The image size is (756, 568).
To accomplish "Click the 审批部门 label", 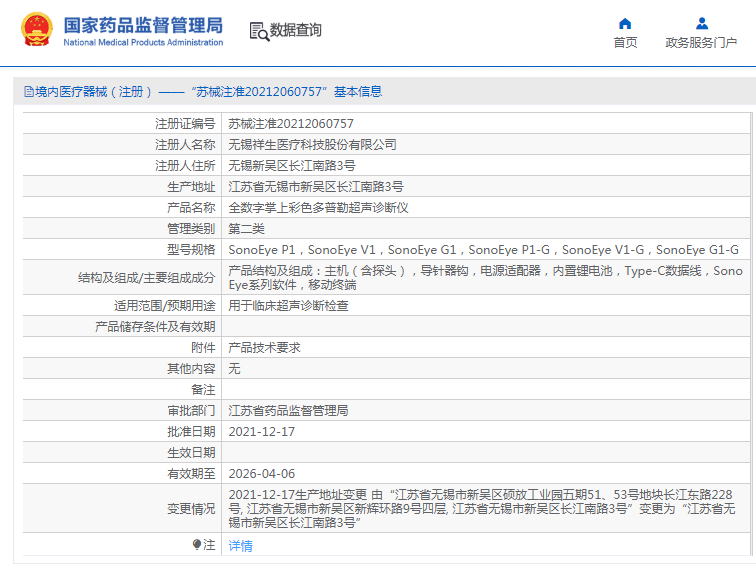I will (191, 411).
